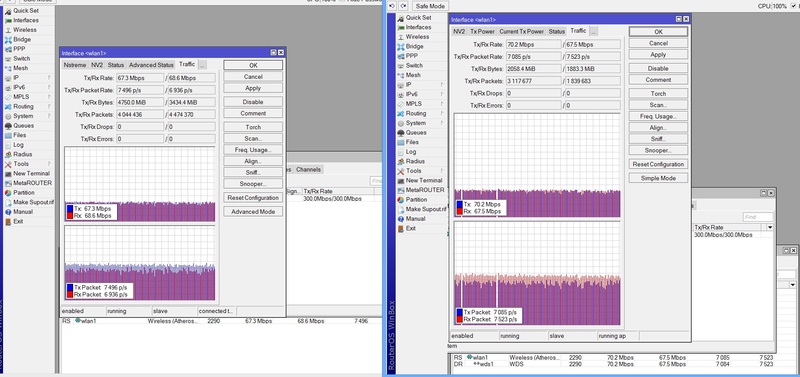This screenshot has width=800, height=377.
Task: Click Simple Mode in the right wlan1 dialog
Action: coord(658,178)
